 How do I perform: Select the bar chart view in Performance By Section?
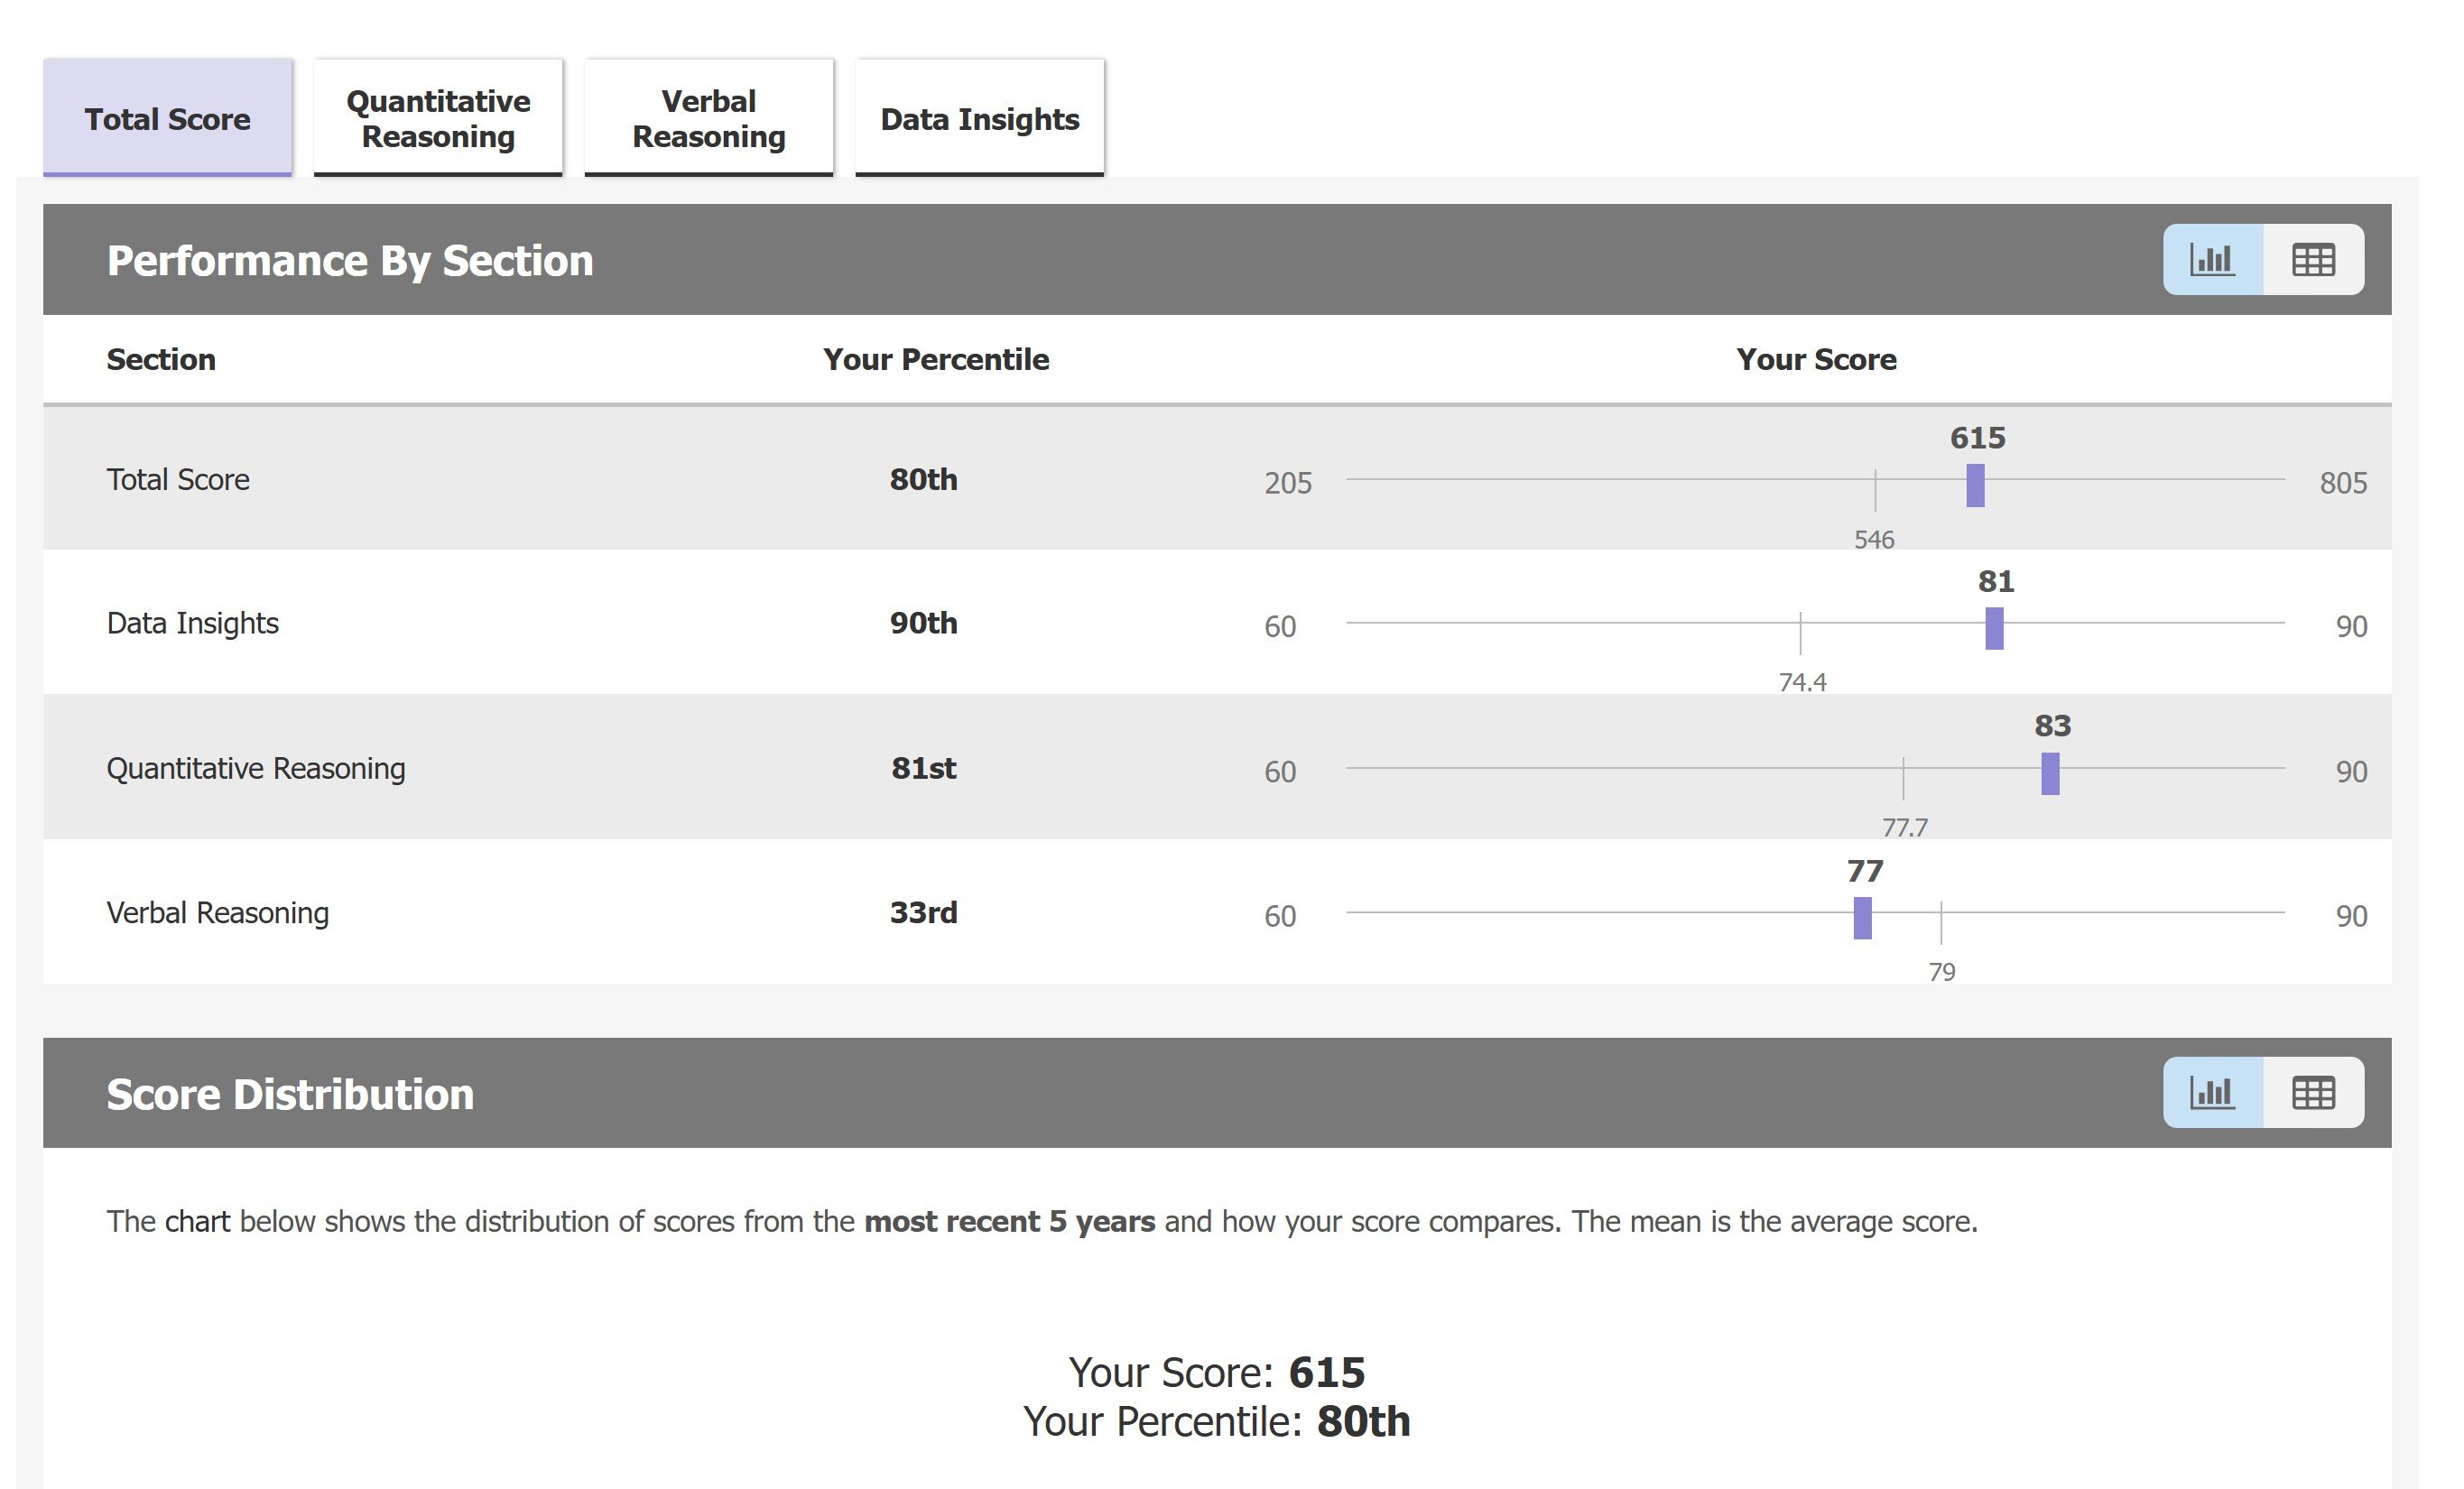pos(2212,259)
